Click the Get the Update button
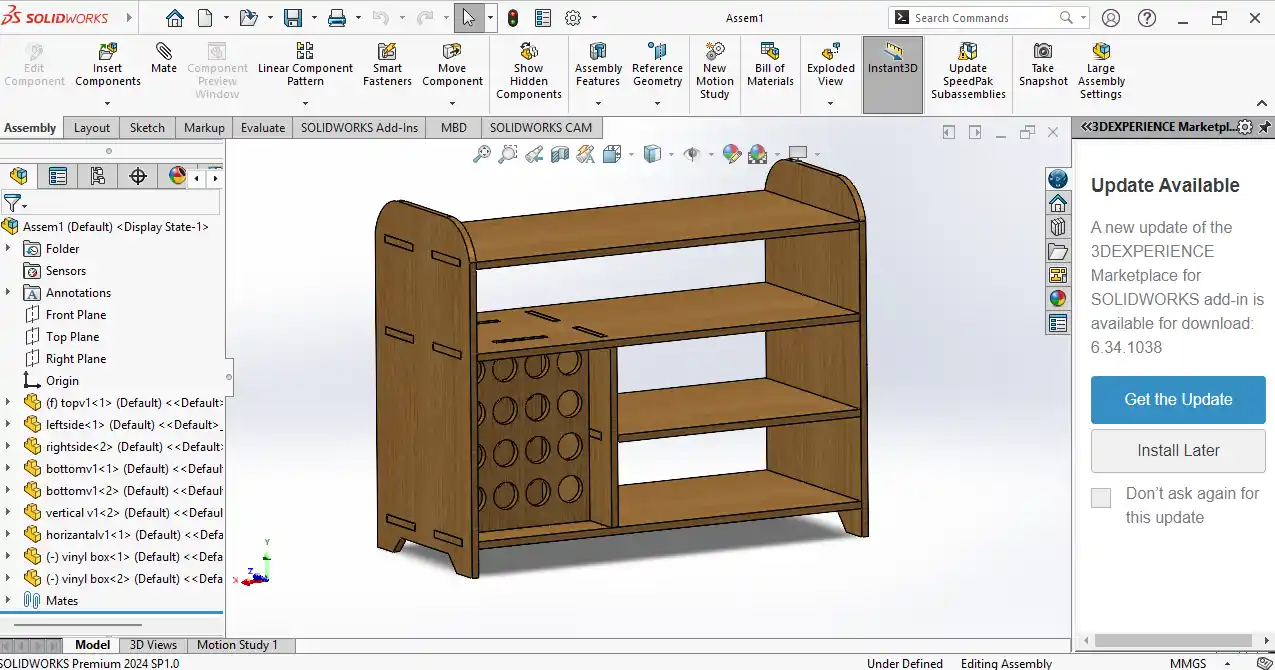The height and width of the screenshot is (670, 1275). [1178, 400]
